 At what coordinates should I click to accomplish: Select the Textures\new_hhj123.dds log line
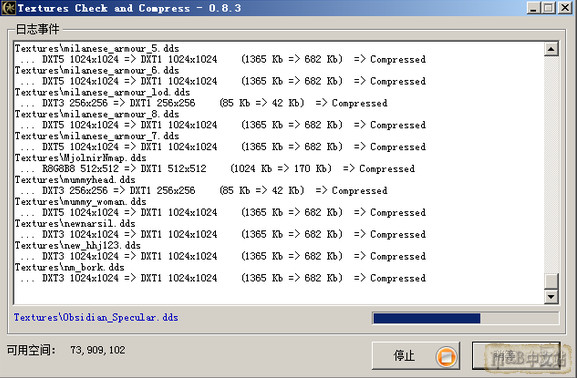78,245
